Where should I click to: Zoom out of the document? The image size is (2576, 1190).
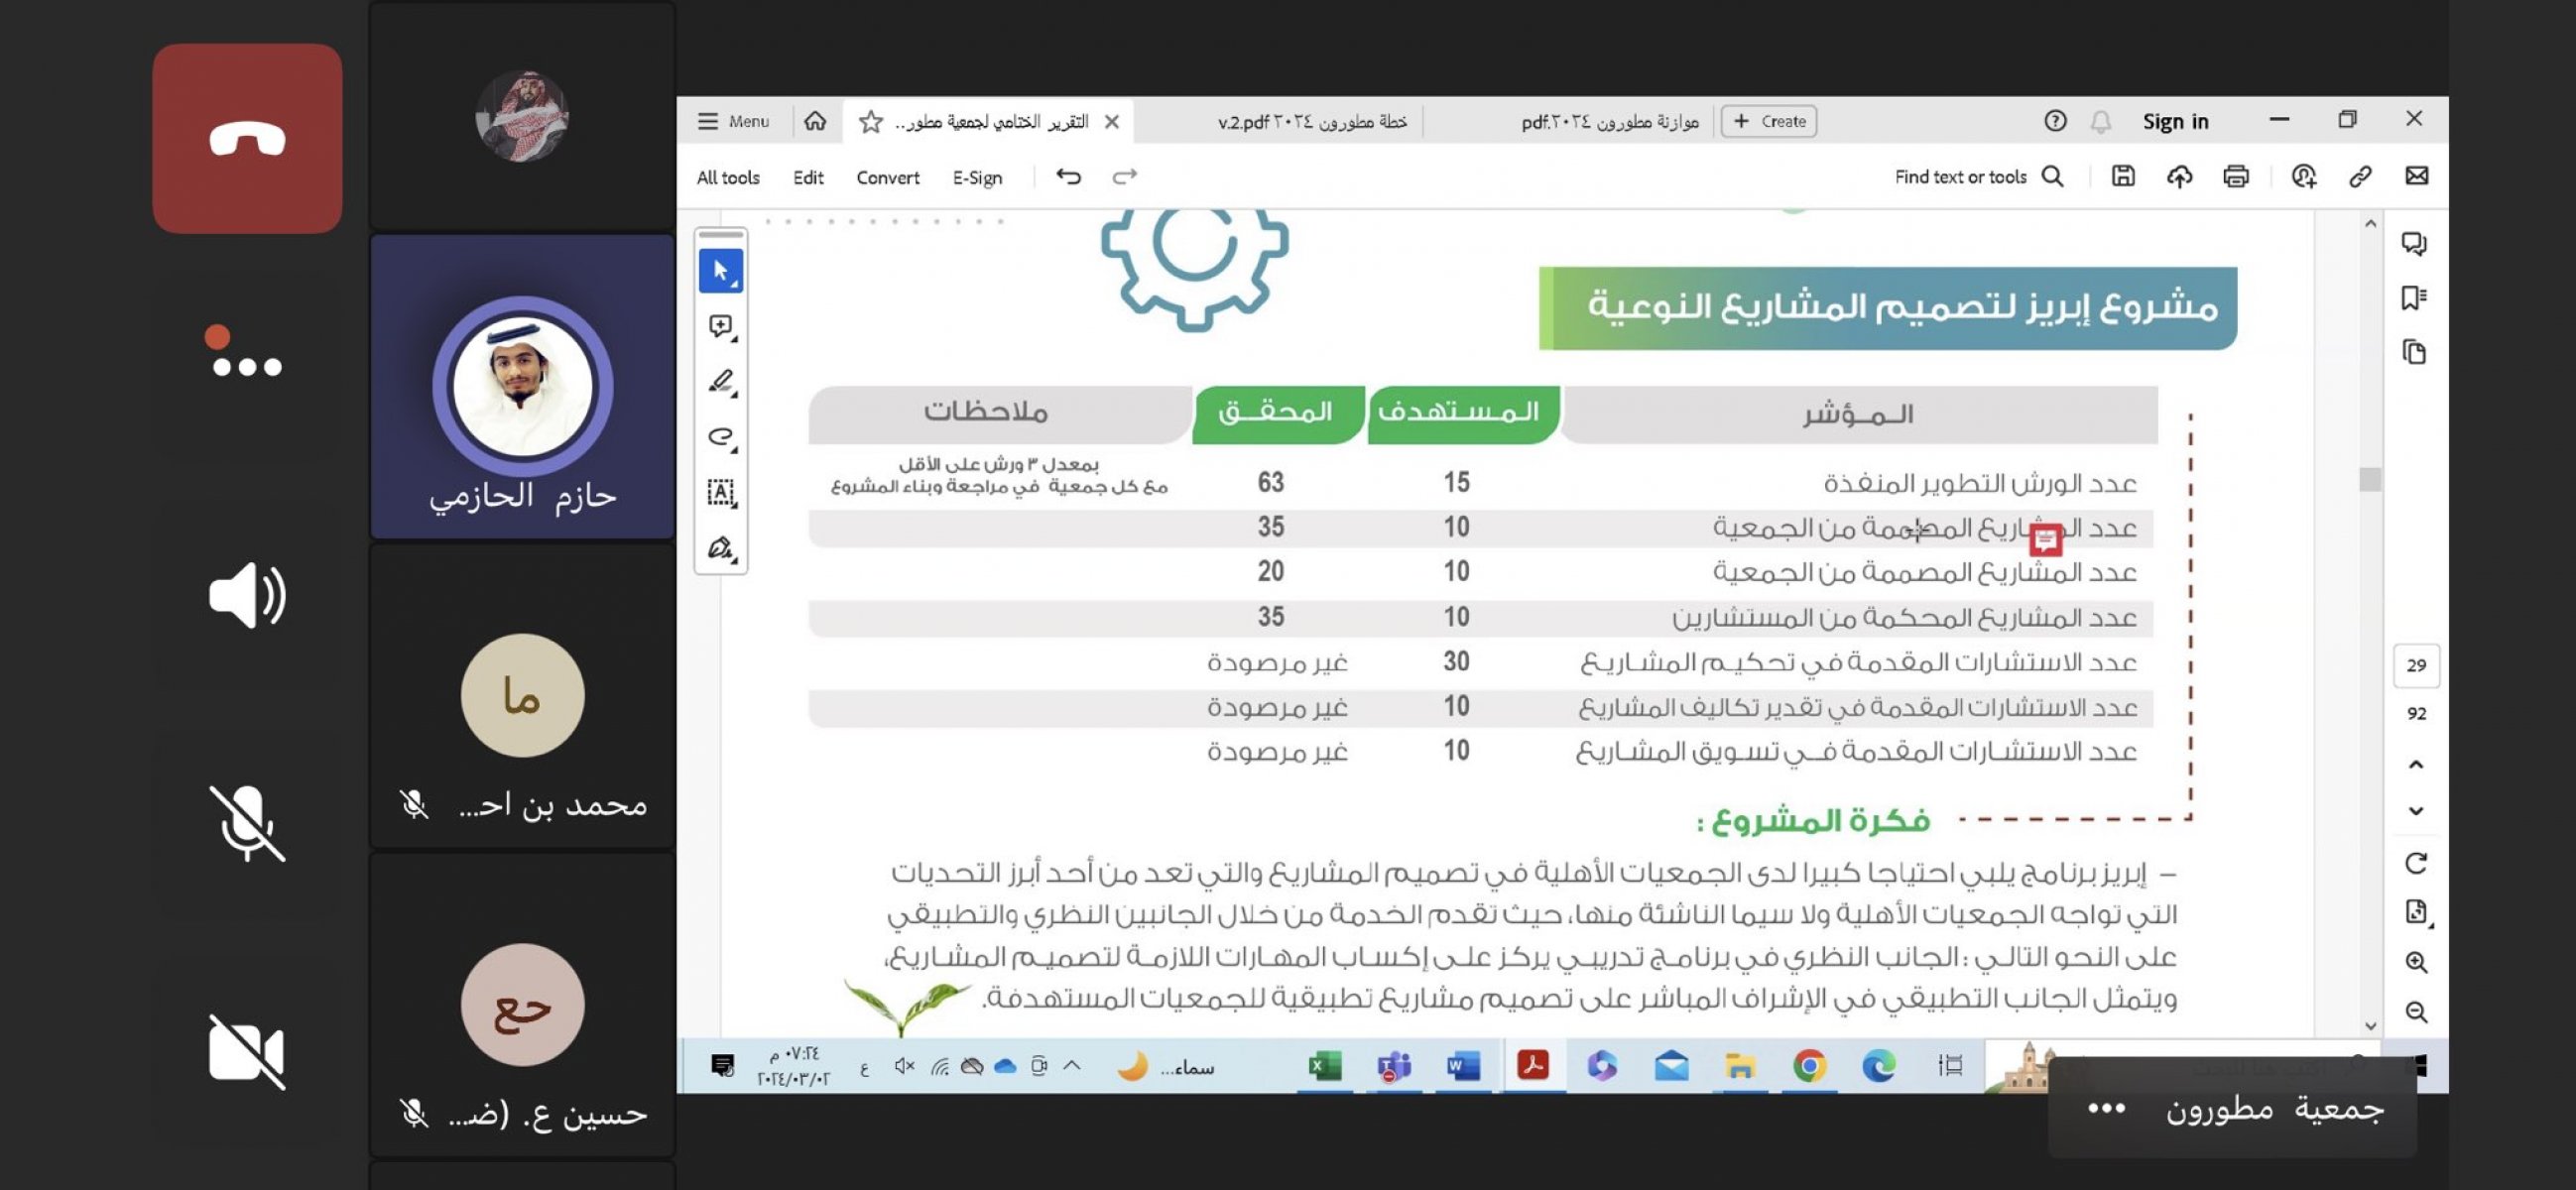point(2416,1011)
